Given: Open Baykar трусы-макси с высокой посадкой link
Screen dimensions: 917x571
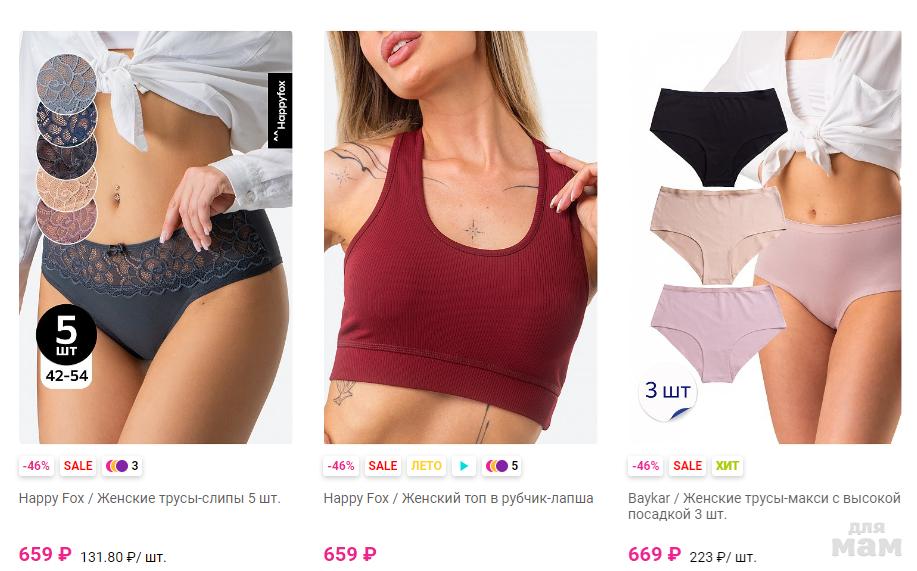Looking at the screenshot, I should click(764, 506).
